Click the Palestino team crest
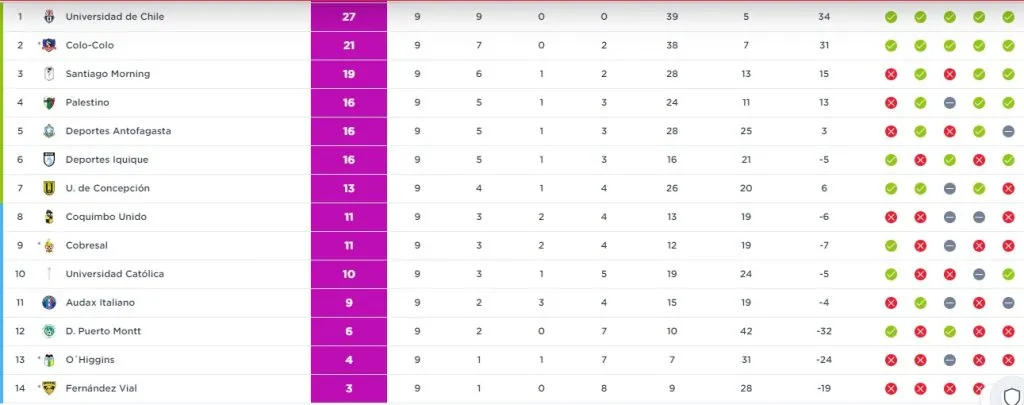This screenshot has width=1024, height=405. pyautogui.click(x=47, y=102)
